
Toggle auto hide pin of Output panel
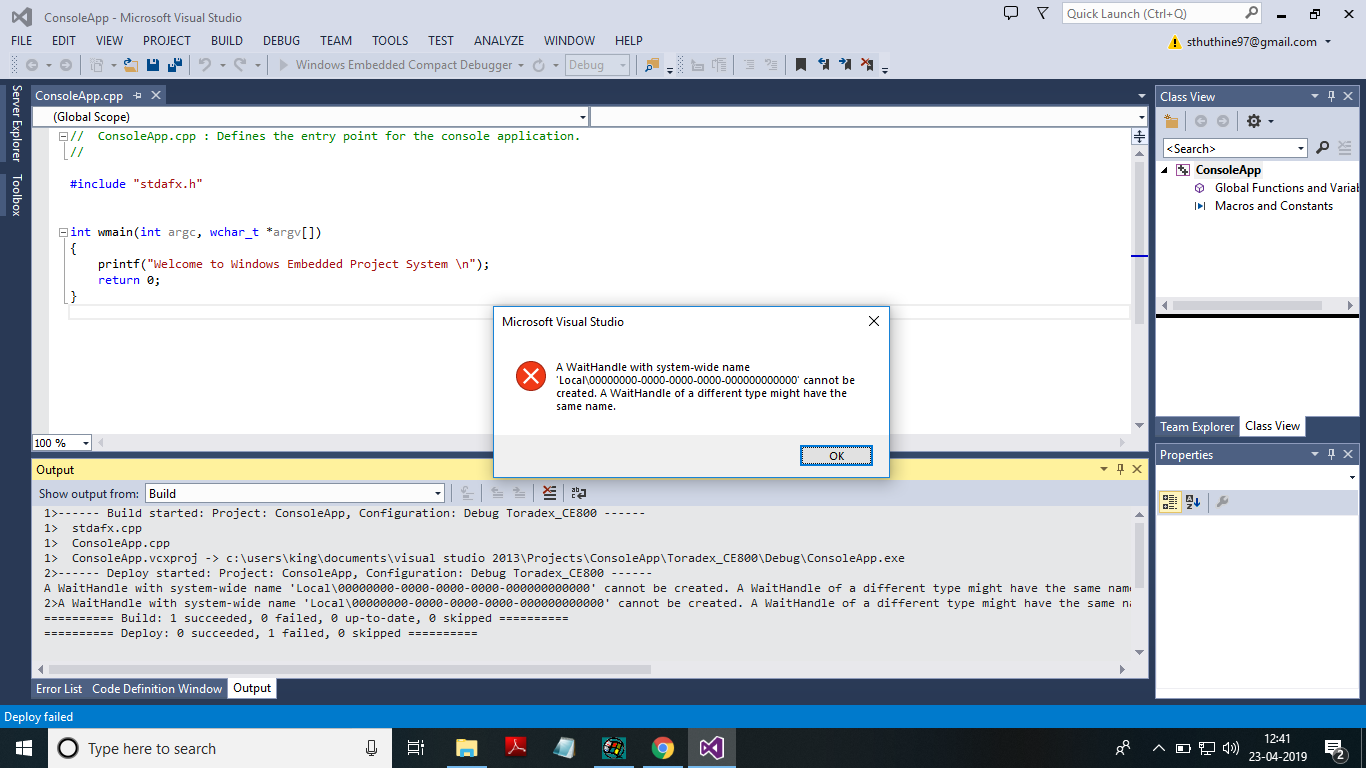(1120, 469)
